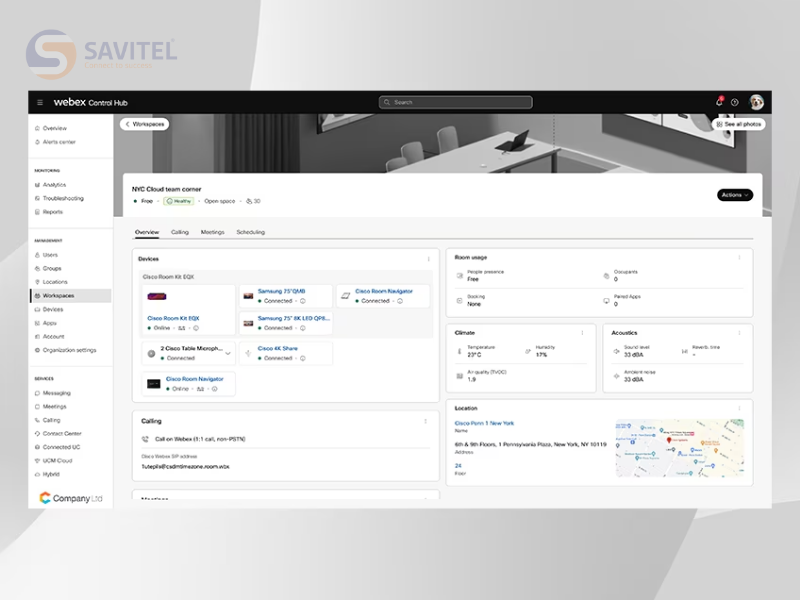Select Users in the sidebar
The image size is (800, 600).
[x=50, y=255]
